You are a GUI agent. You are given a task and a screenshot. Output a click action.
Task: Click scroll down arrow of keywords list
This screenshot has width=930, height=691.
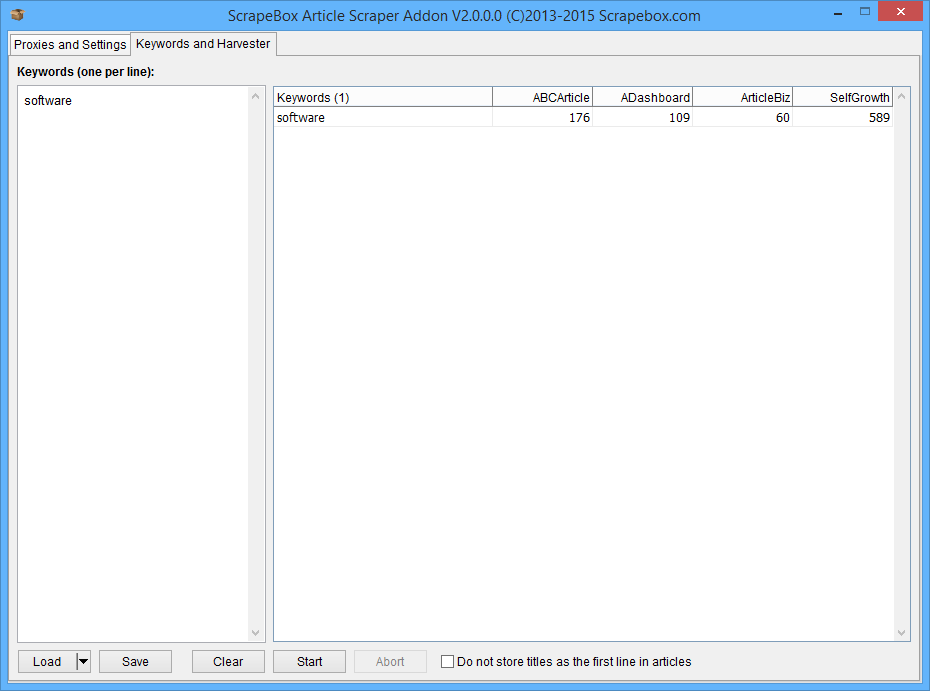(x=256, y=632)
